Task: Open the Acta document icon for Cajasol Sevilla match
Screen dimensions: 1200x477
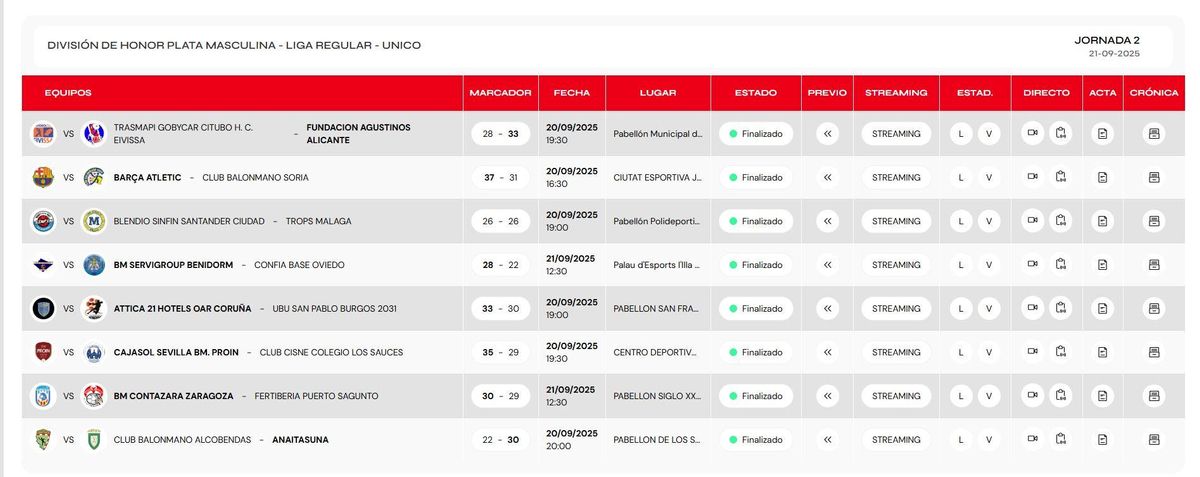Action: point(1103,353)
